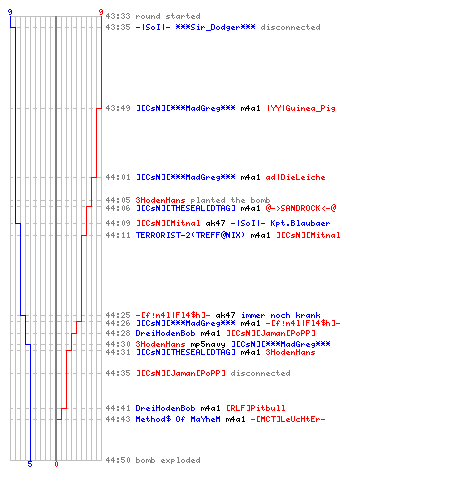Click blue team final count 5

click(x=30, y=464)
